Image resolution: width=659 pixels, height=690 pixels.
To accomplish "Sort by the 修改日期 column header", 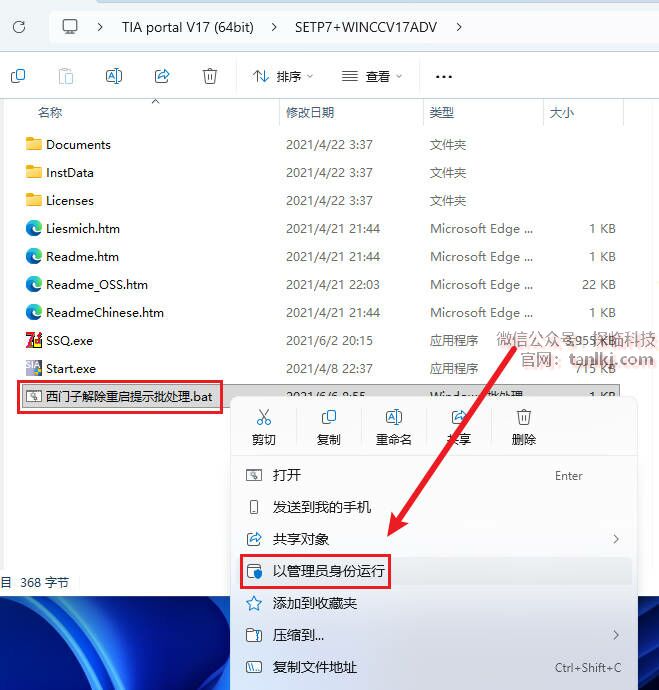I will (x=310, y=113).
